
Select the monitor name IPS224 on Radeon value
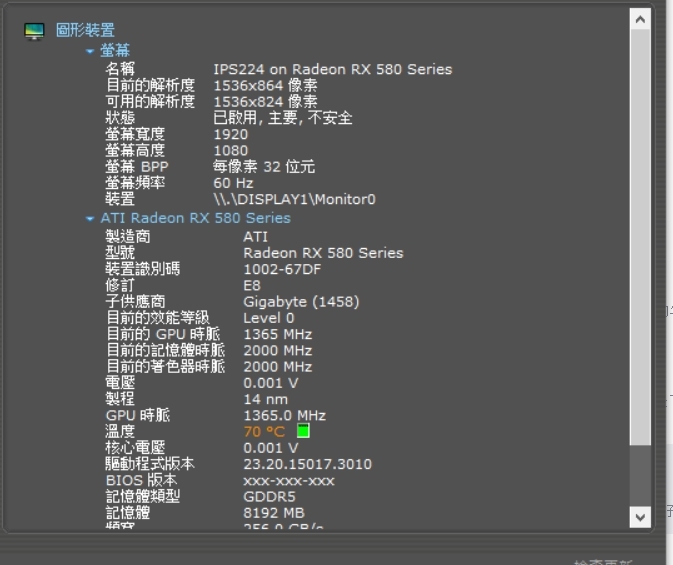point(333,69)
